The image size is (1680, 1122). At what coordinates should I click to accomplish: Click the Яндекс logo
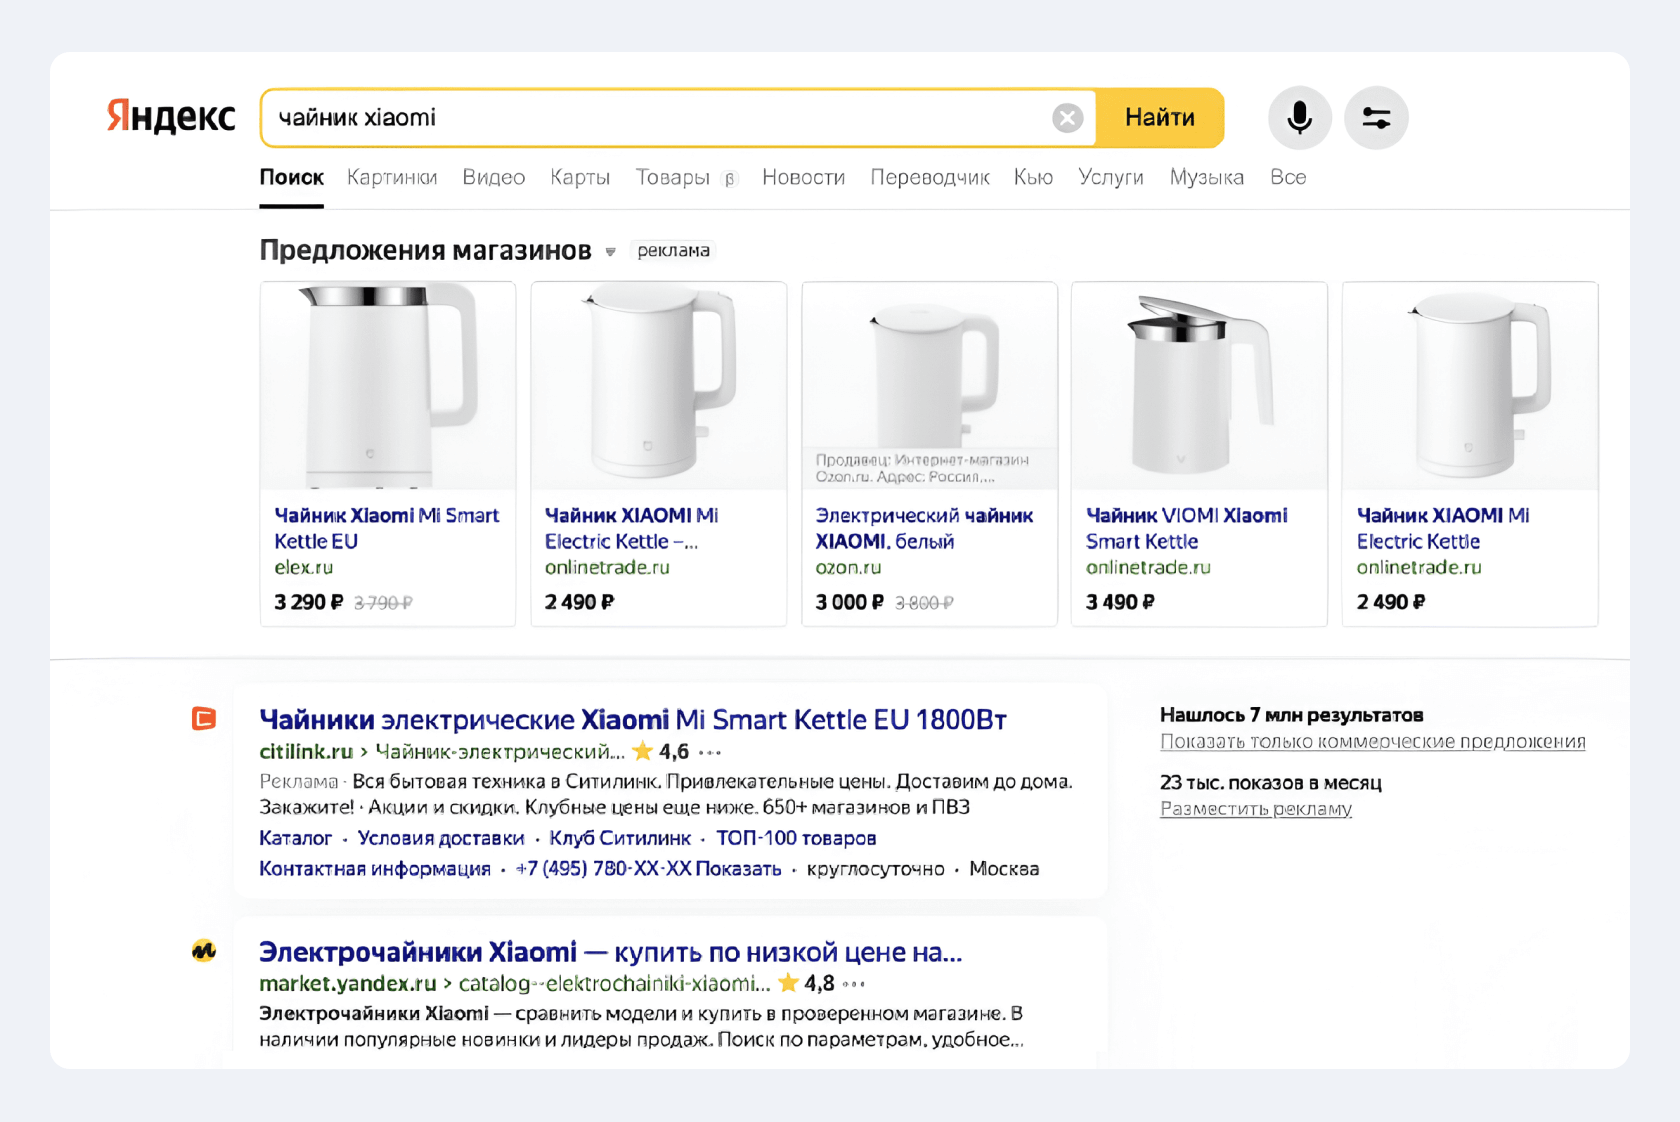[x=171, y=117]
